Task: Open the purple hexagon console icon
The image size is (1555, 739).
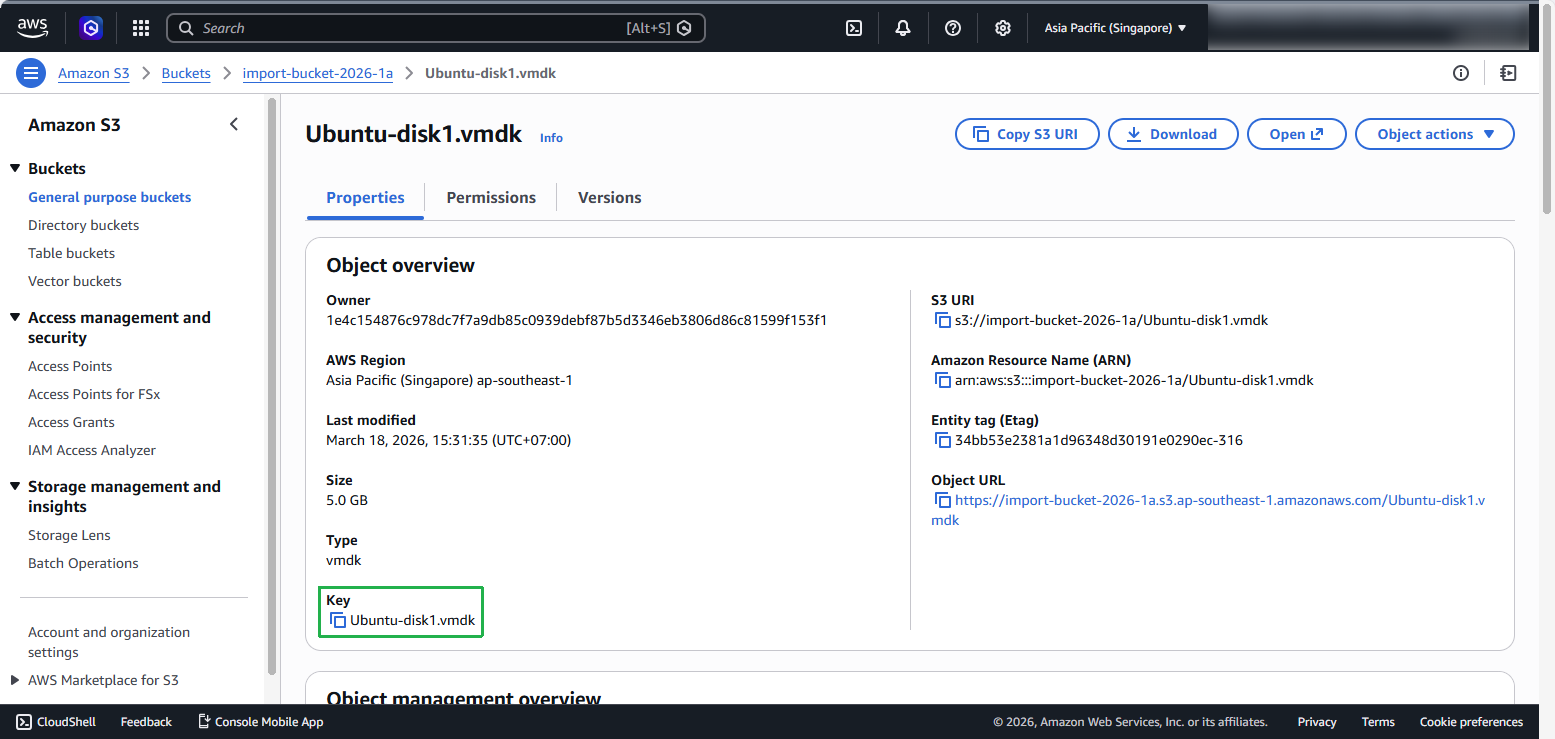Action: click(91, 28)
